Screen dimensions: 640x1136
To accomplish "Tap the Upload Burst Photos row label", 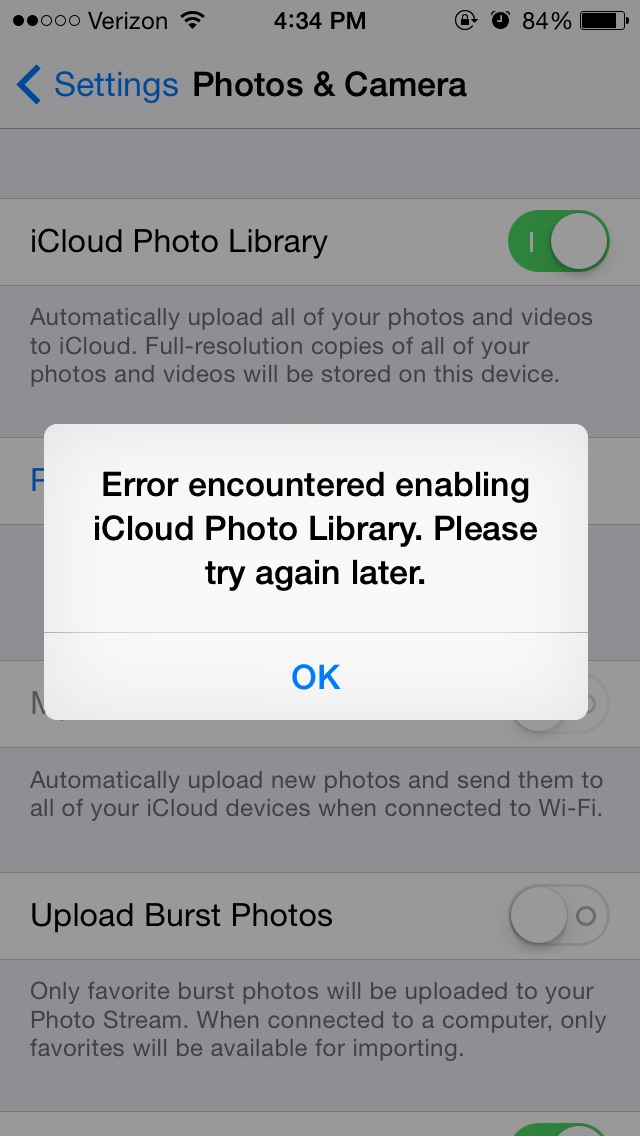I will pos(181,916).
